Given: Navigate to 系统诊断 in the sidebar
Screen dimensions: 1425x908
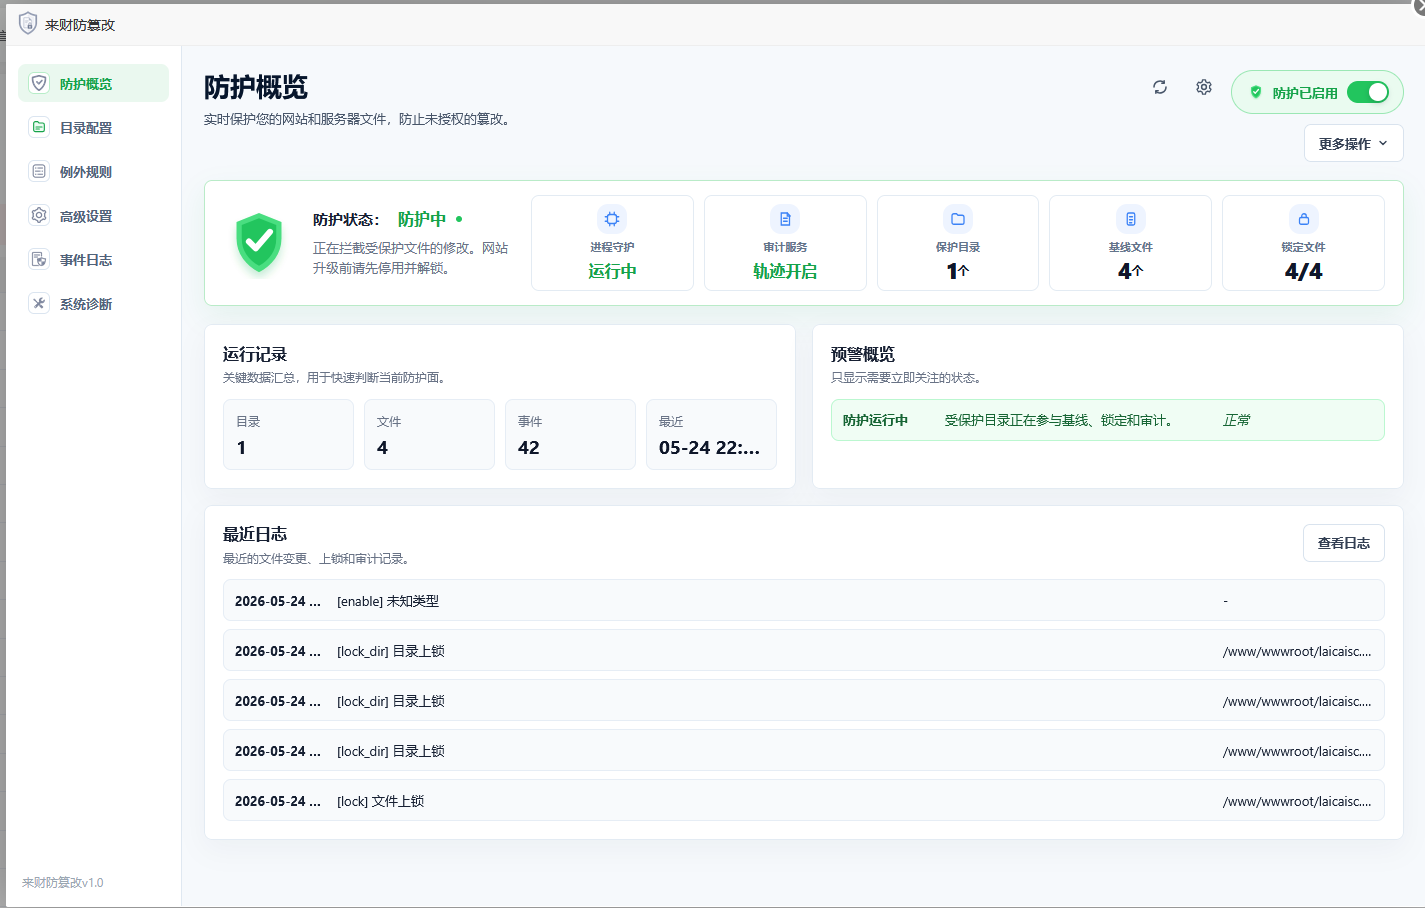Looking at the screenshot, I should 94,303.
